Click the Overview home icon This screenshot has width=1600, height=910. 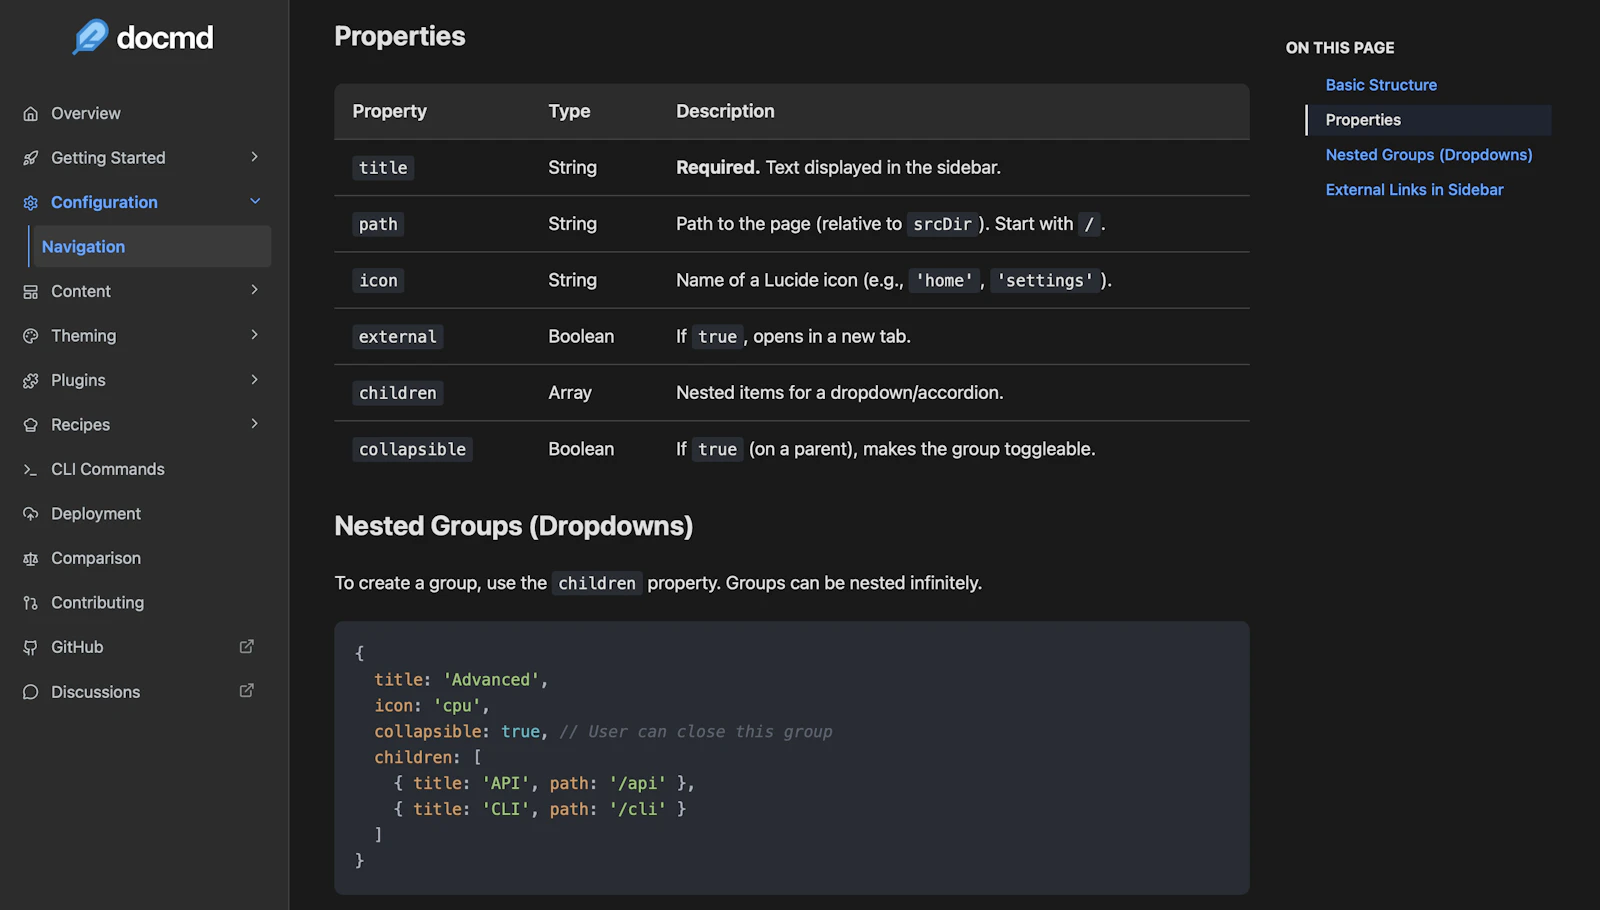(x=31, y=114)
